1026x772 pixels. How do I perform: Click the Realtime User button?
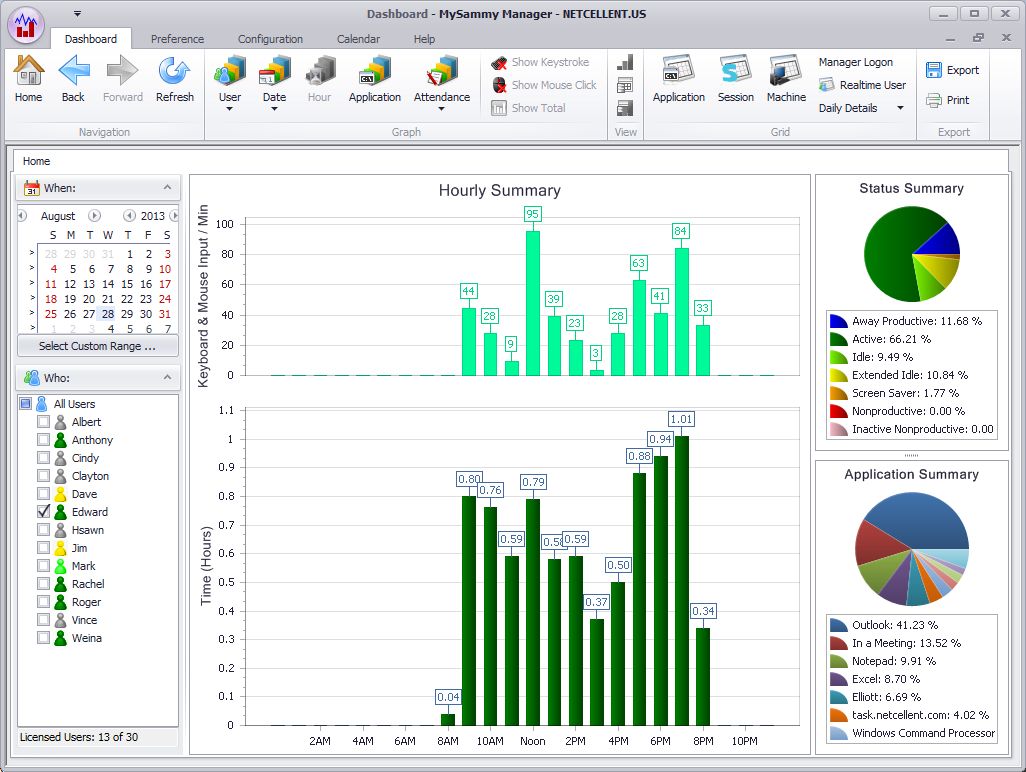point(862,85)
